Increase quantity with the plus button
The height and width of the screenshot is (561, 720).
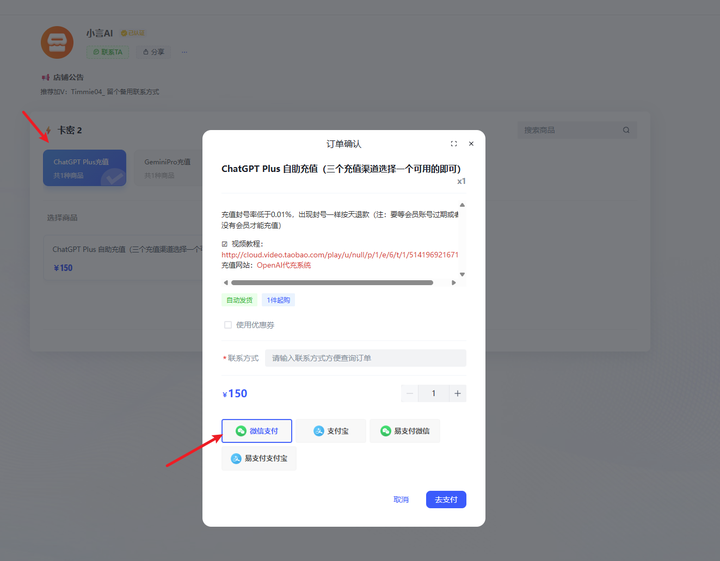coord(457,393)
